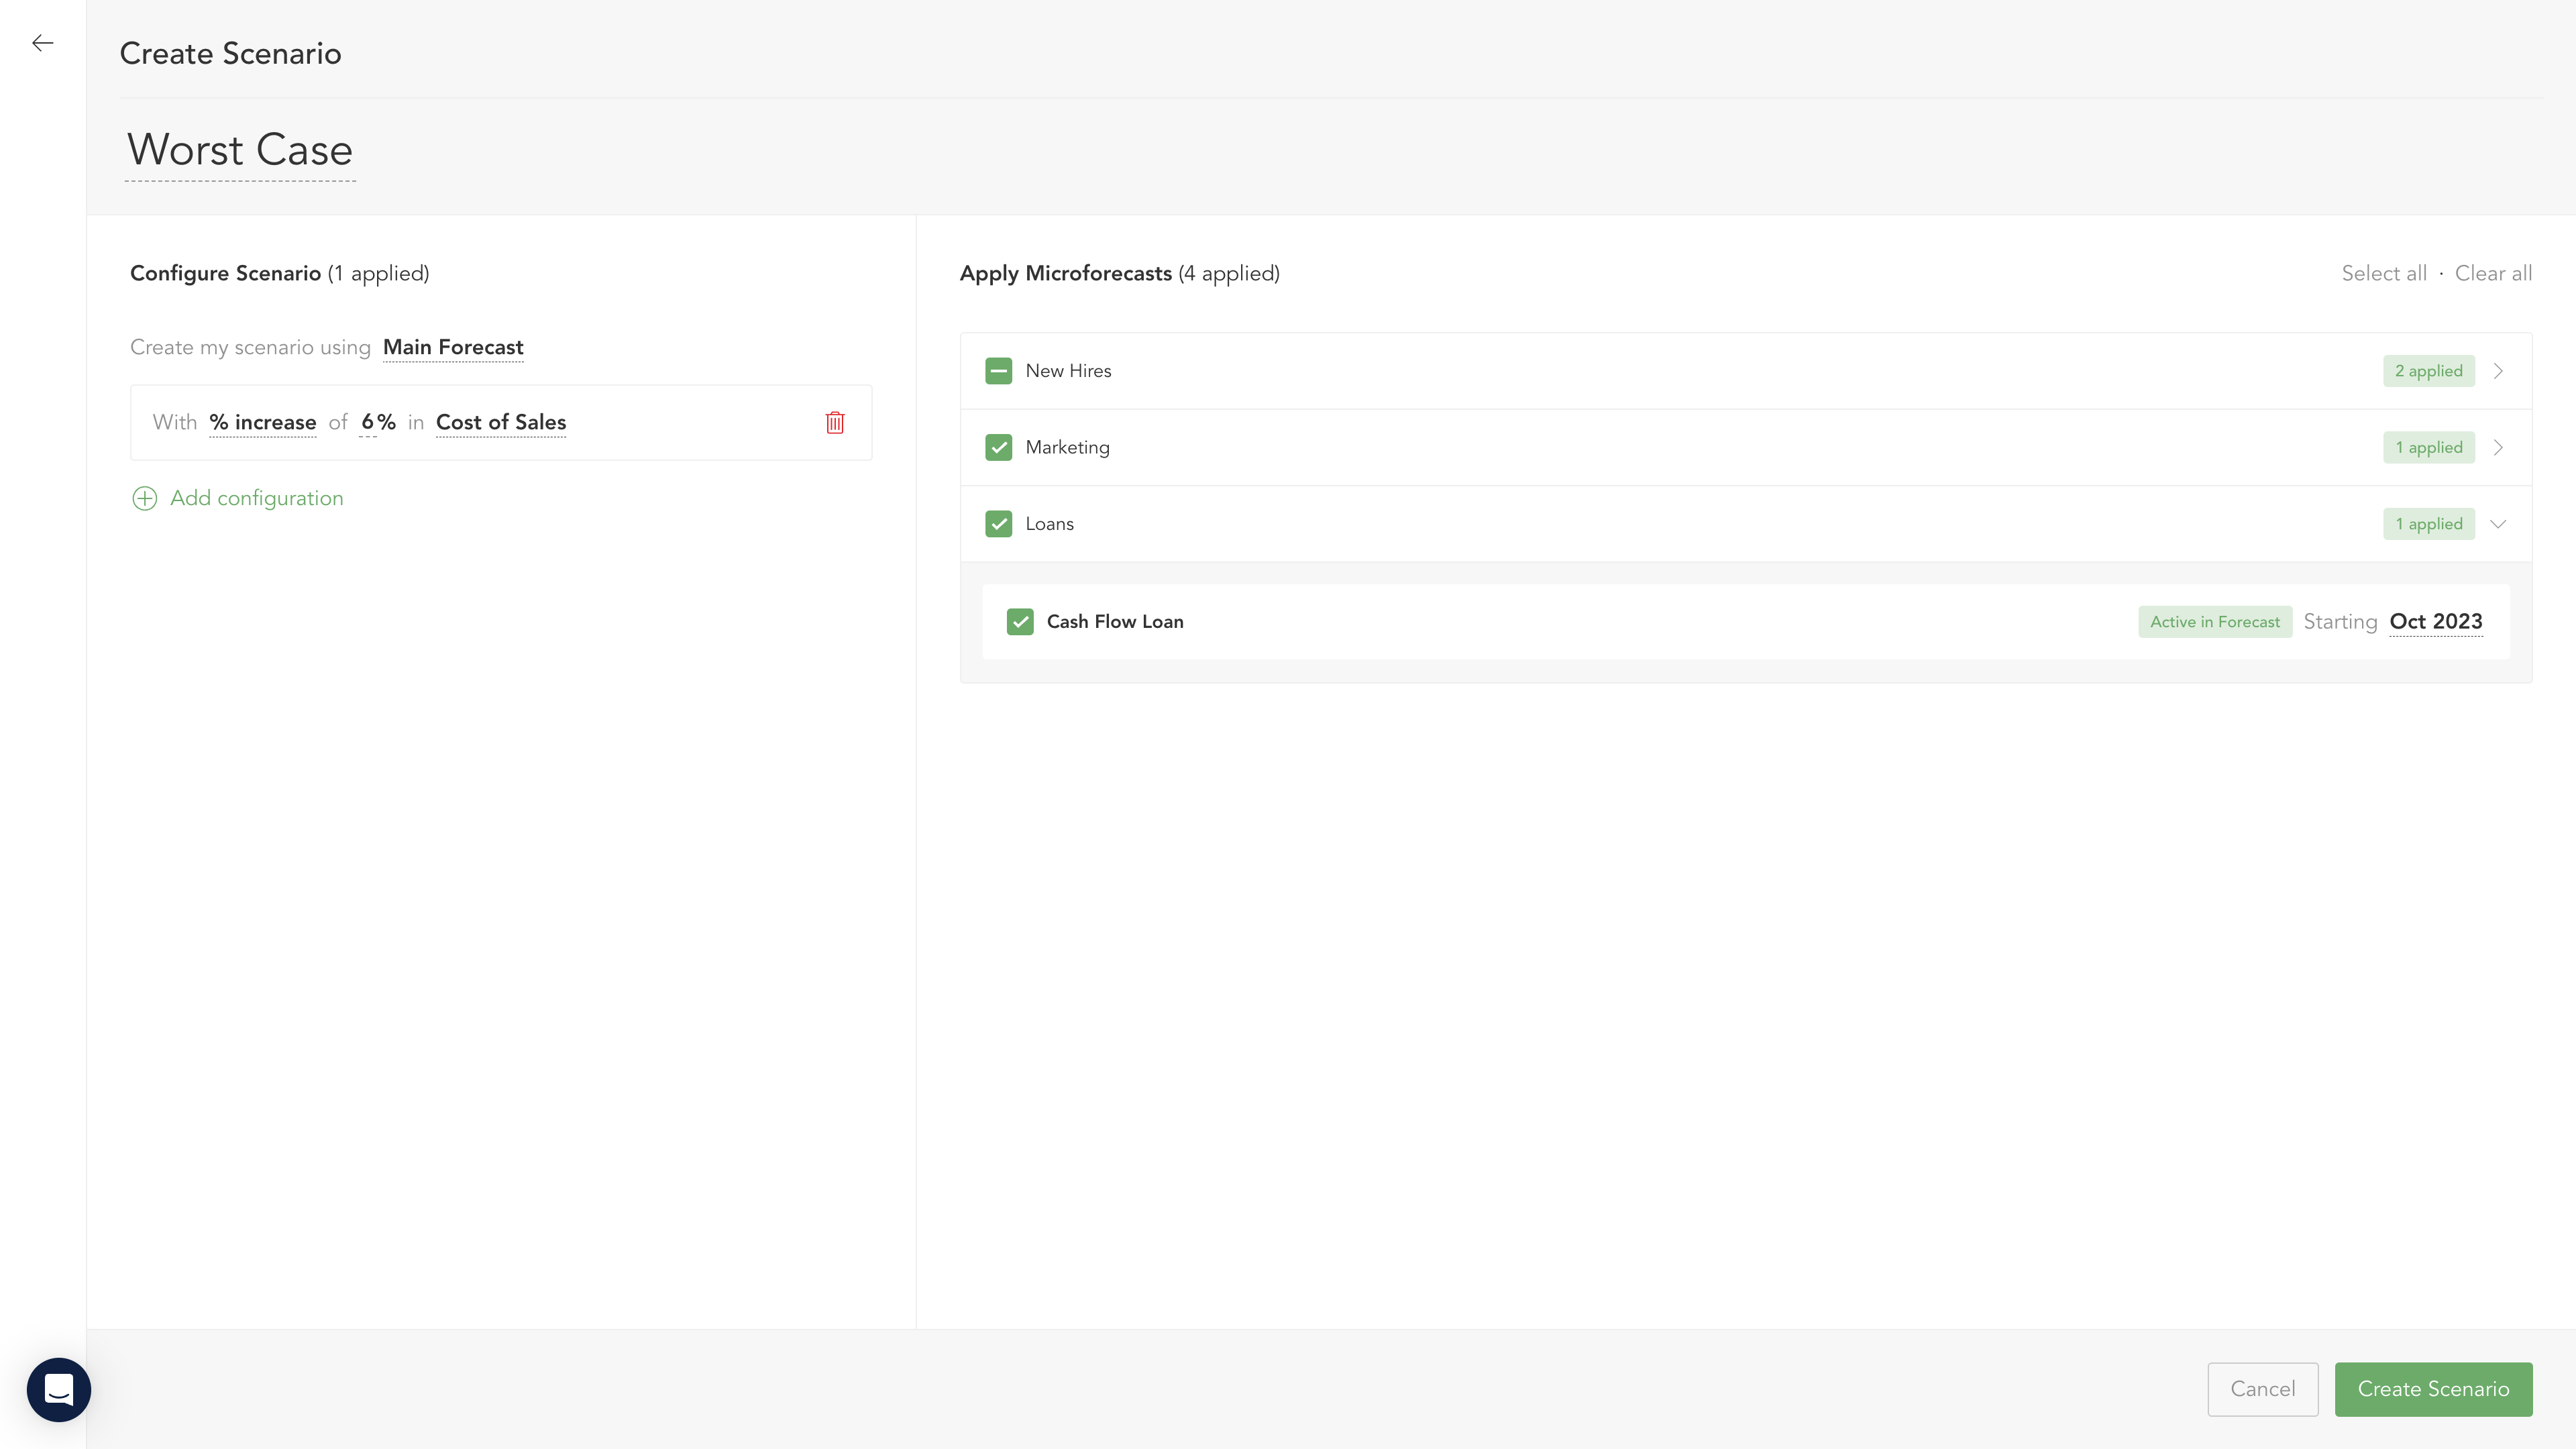Change the % increase adjustment type
Viewport: 2576px width, 1449px height.
click(x=263, y=422)
